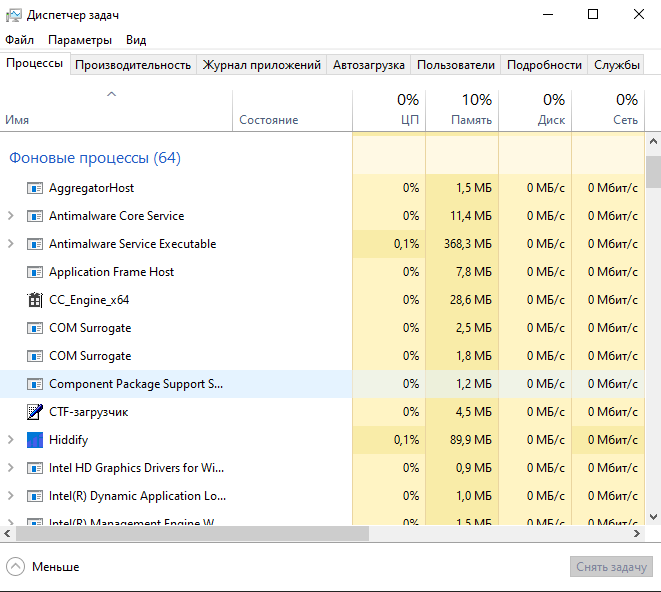Screen dimensions: 661x592
Task: Select the Intel(R) Dynamic Application Lo... name
Action: (137, 496)
